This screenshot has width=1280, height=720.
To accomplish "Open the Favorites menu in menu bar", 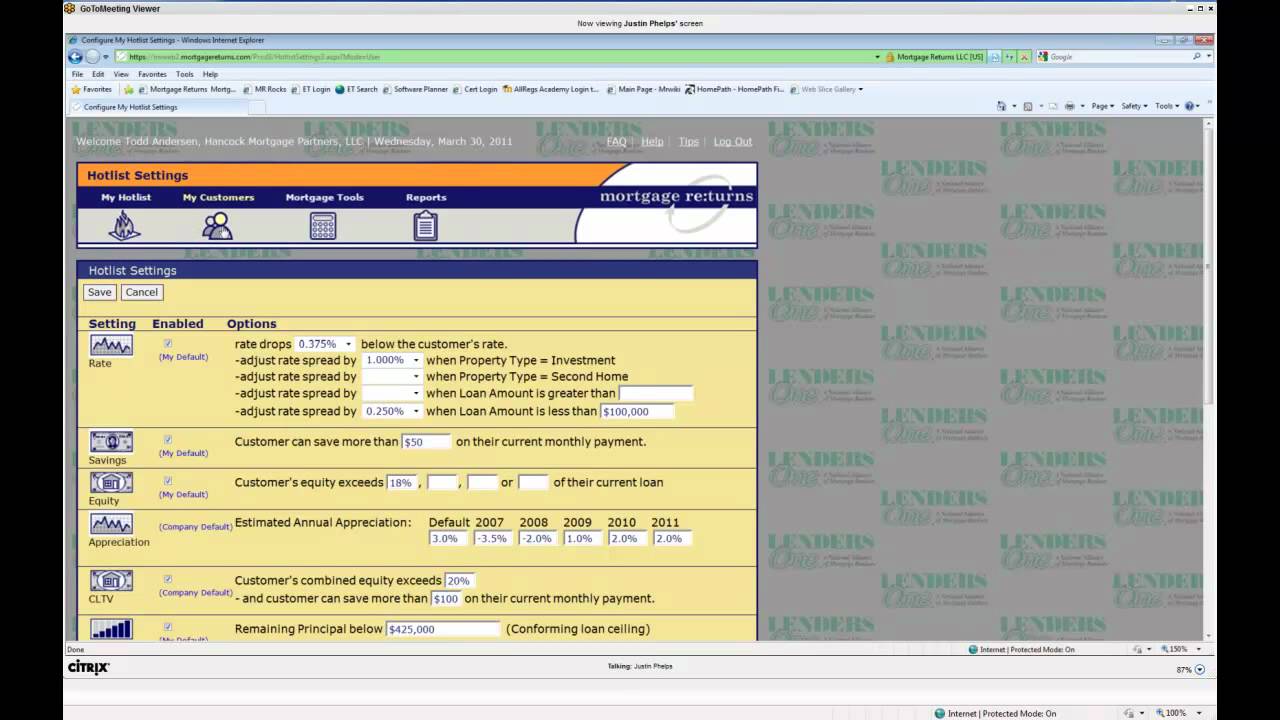I will tap(152, 74).
